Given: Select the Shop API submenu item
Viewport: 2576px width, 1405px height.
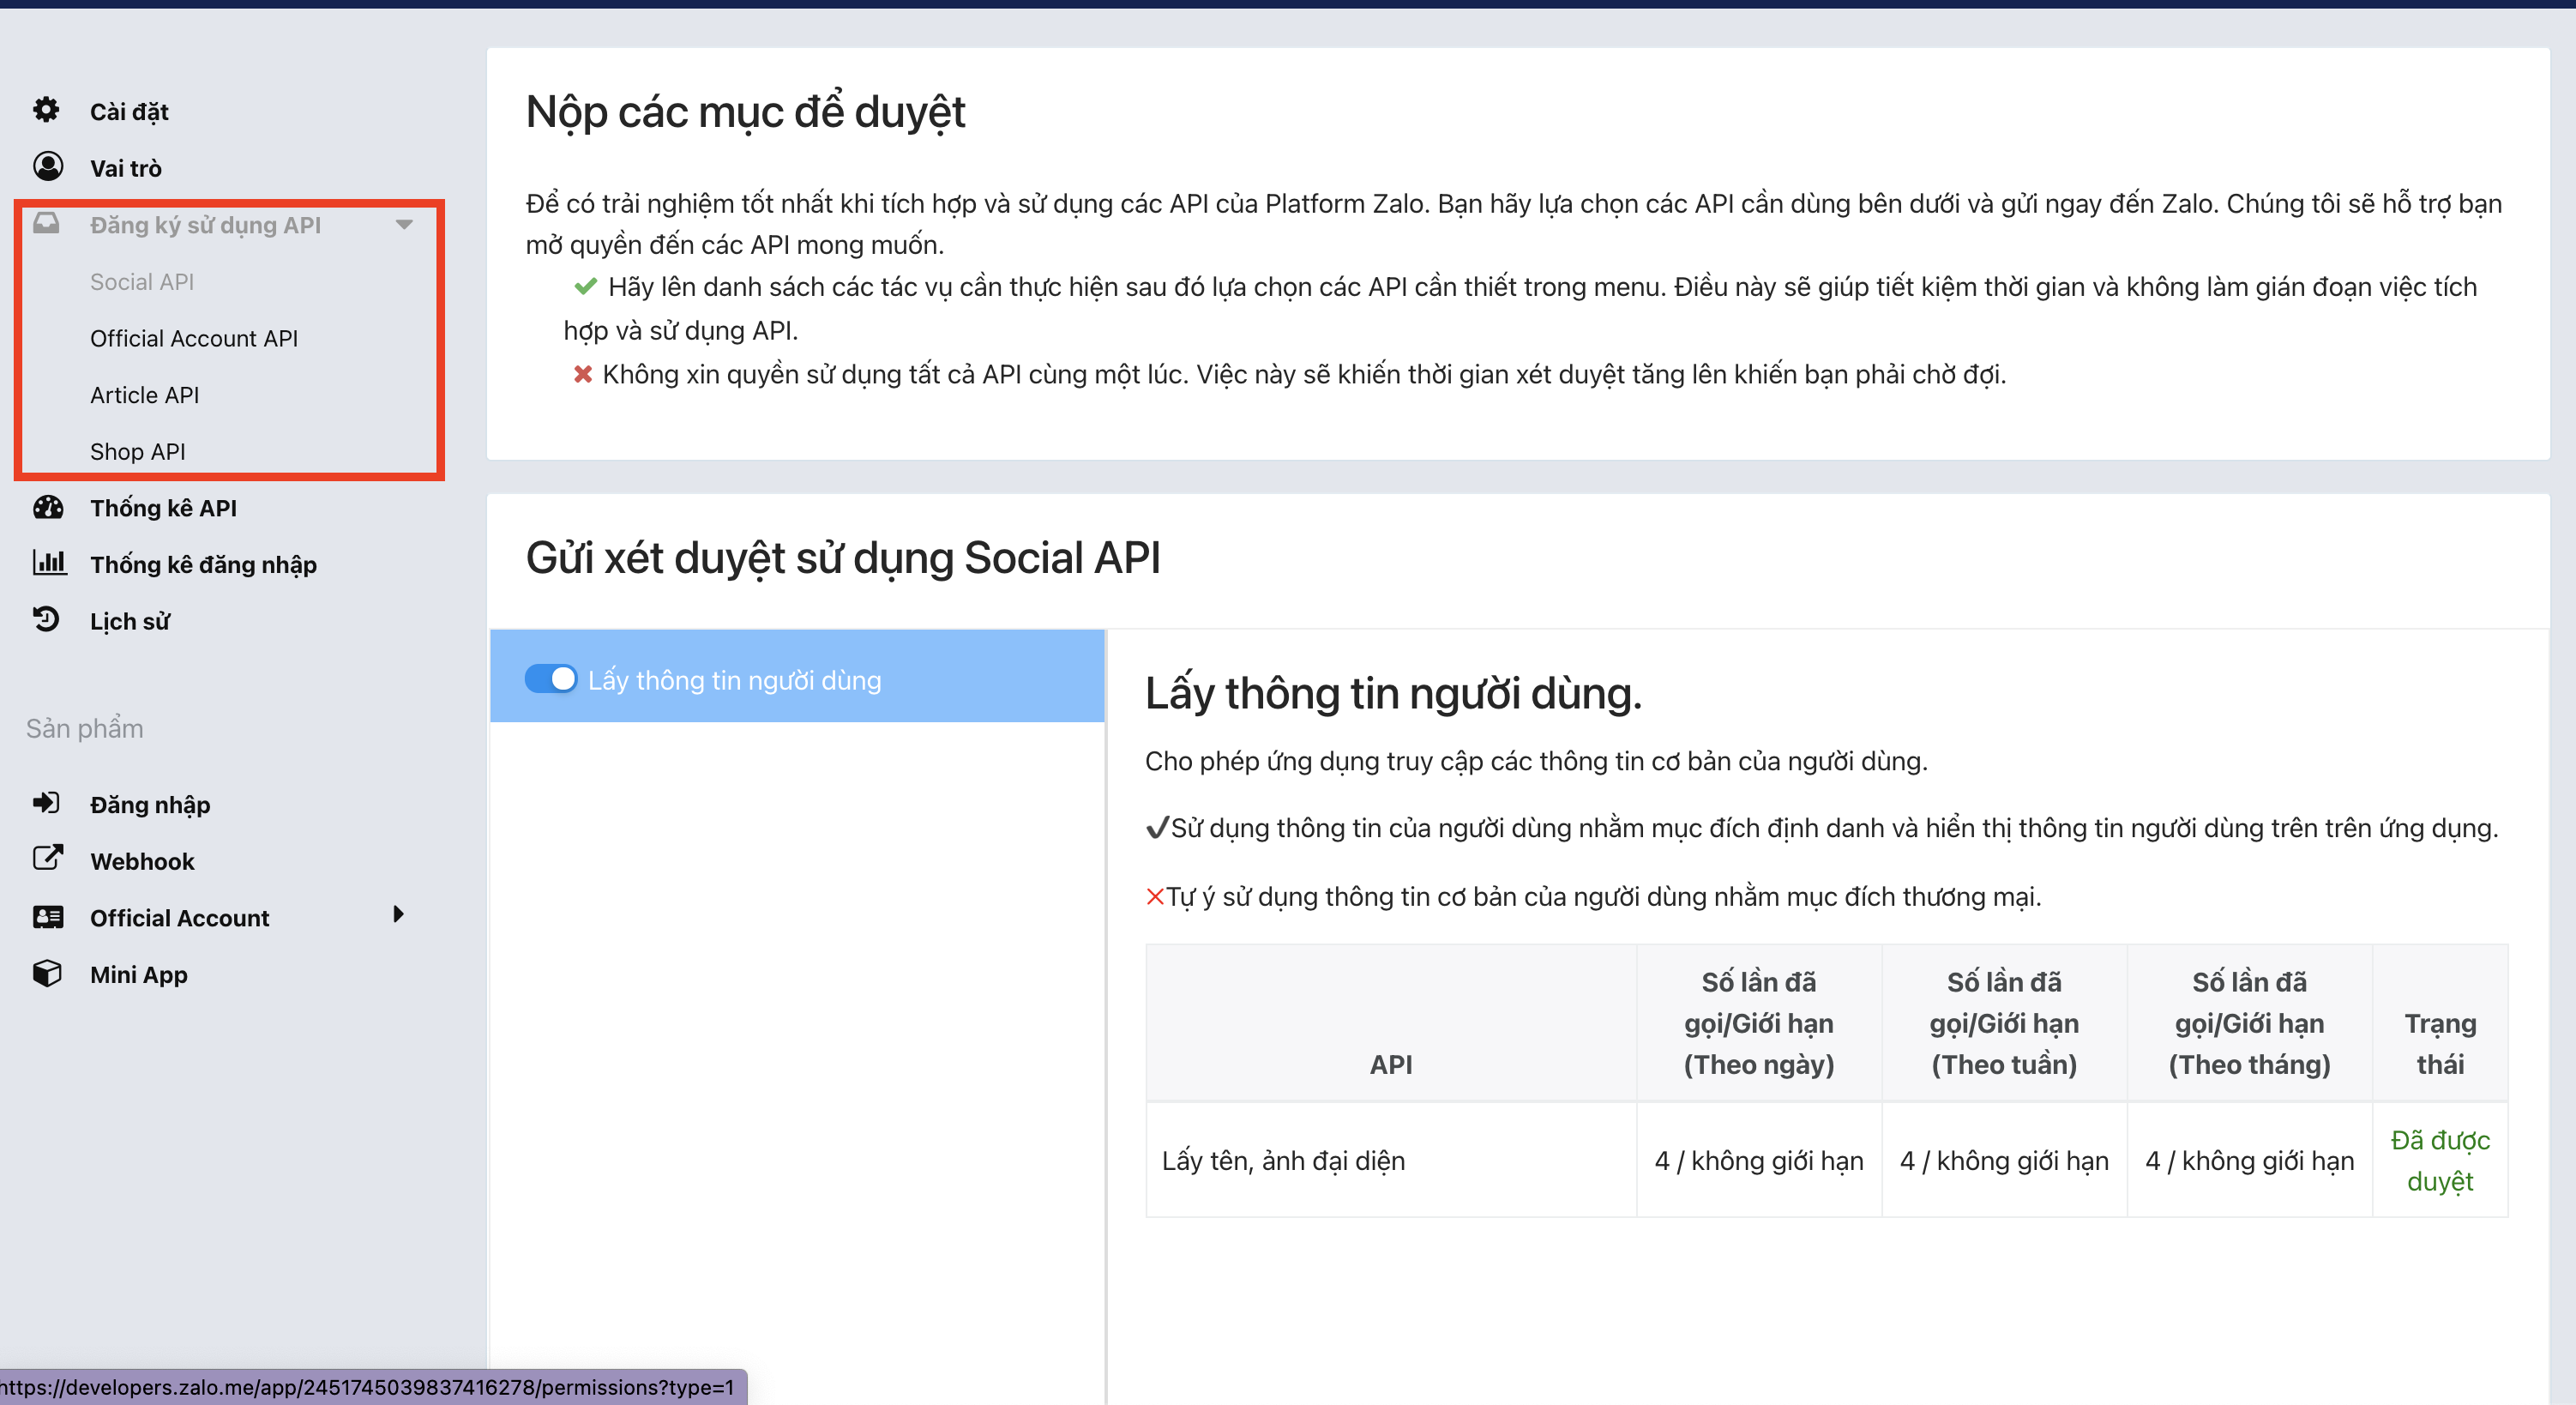Looking at the screenshot, I should 138,451.
